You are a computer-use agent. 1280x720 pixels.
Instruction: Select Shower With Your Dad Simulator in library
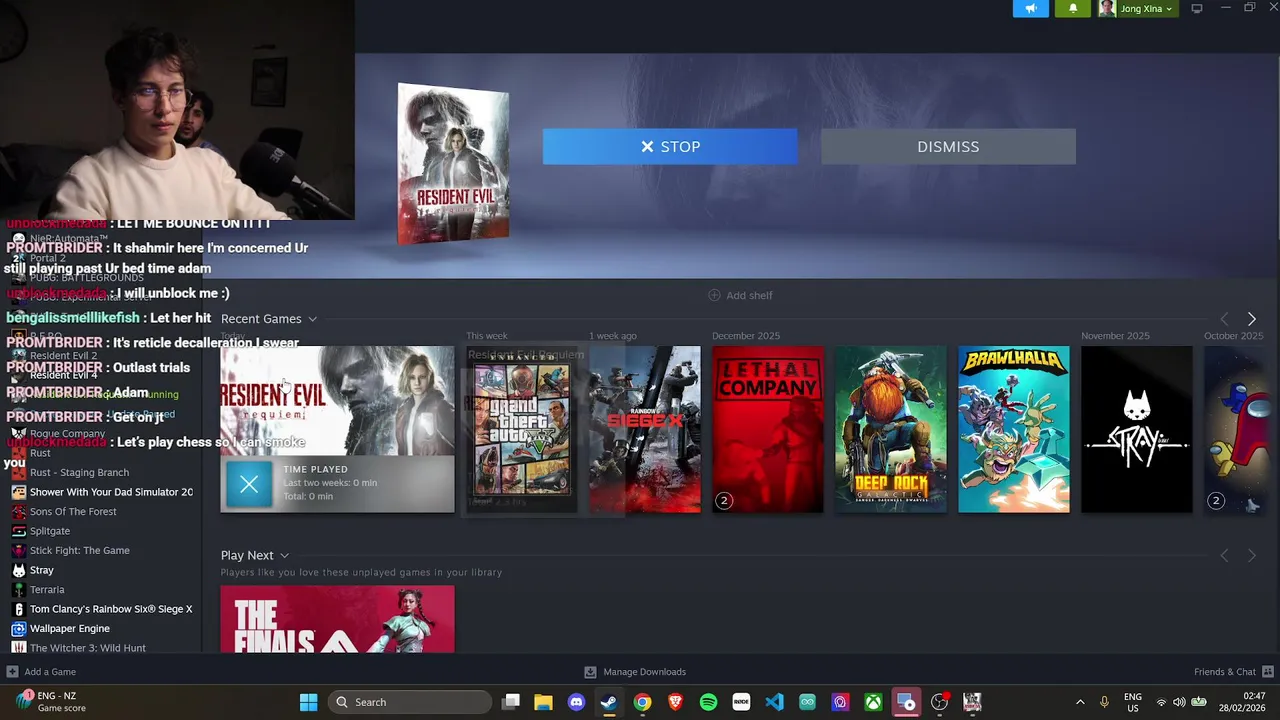pos(111,492)
